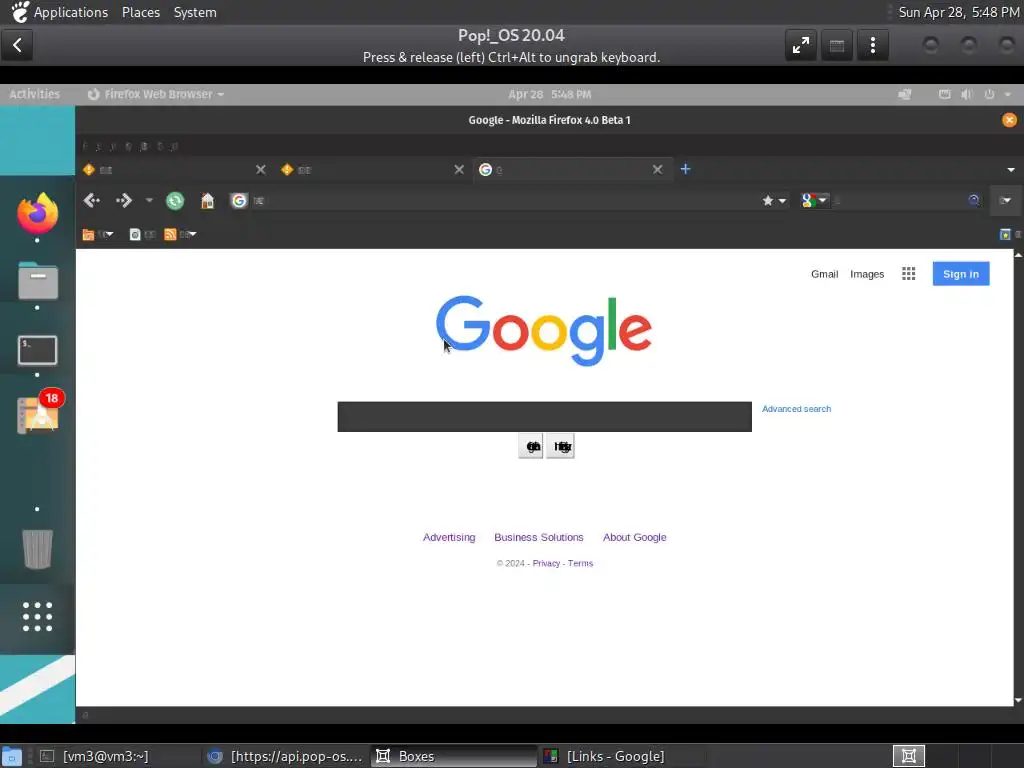Open the Trash icon in the dock
This screenshot has width=1024, height=768.
37,548
